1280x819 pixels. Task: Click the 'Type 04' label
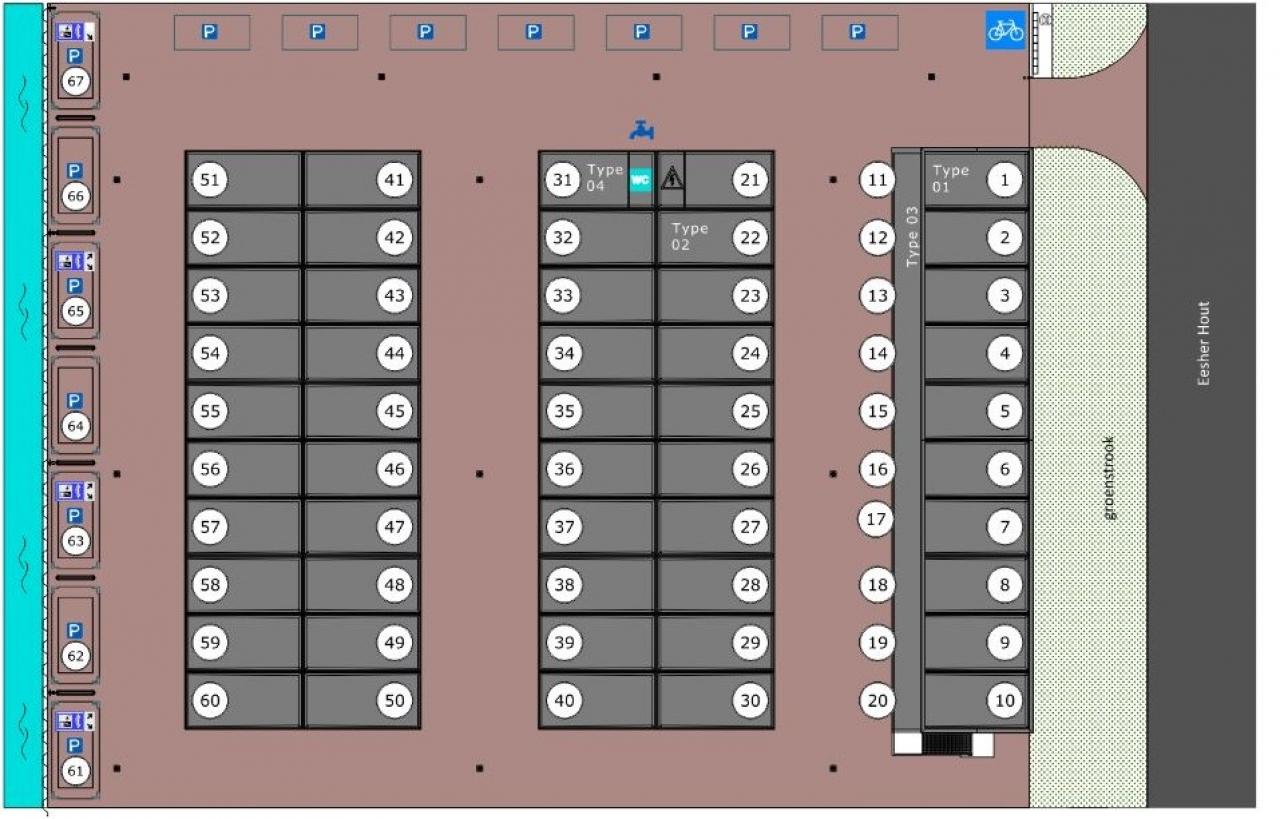pos(605,178)
